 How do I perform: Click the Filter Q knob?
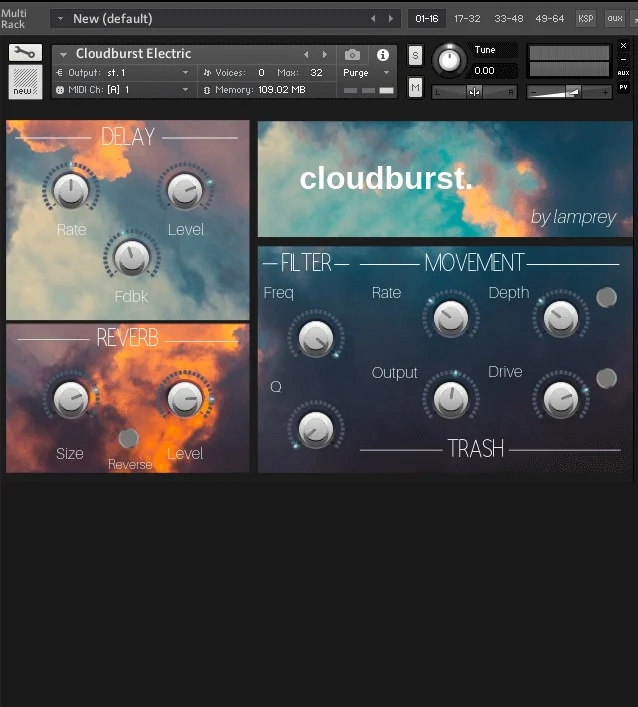[x=316, y=429]
